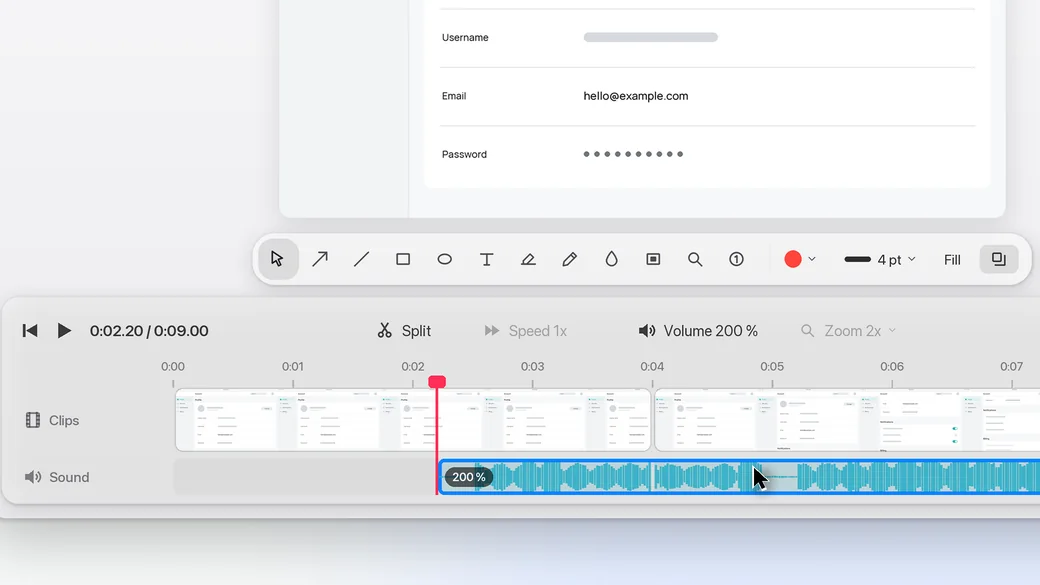Image resolution: width=1040 pixels, height=585 pixels.
Task: Select the Pencil freehand tool
Action: (x=570, y=259)
